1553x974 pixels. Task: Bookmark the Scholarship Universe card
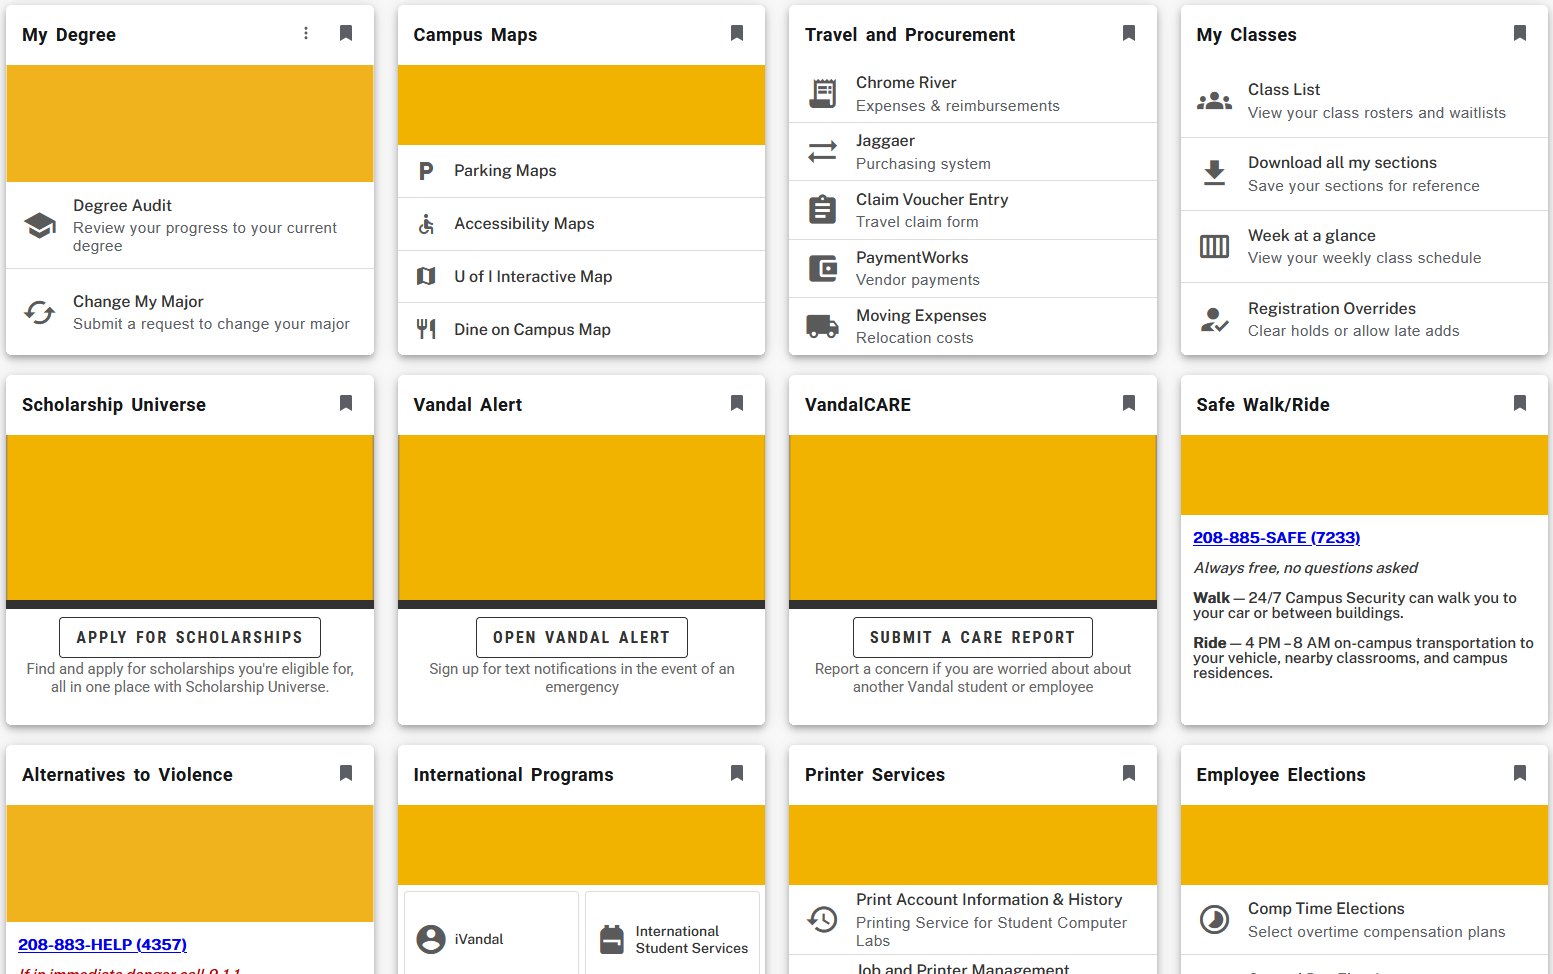pos(346,403)
